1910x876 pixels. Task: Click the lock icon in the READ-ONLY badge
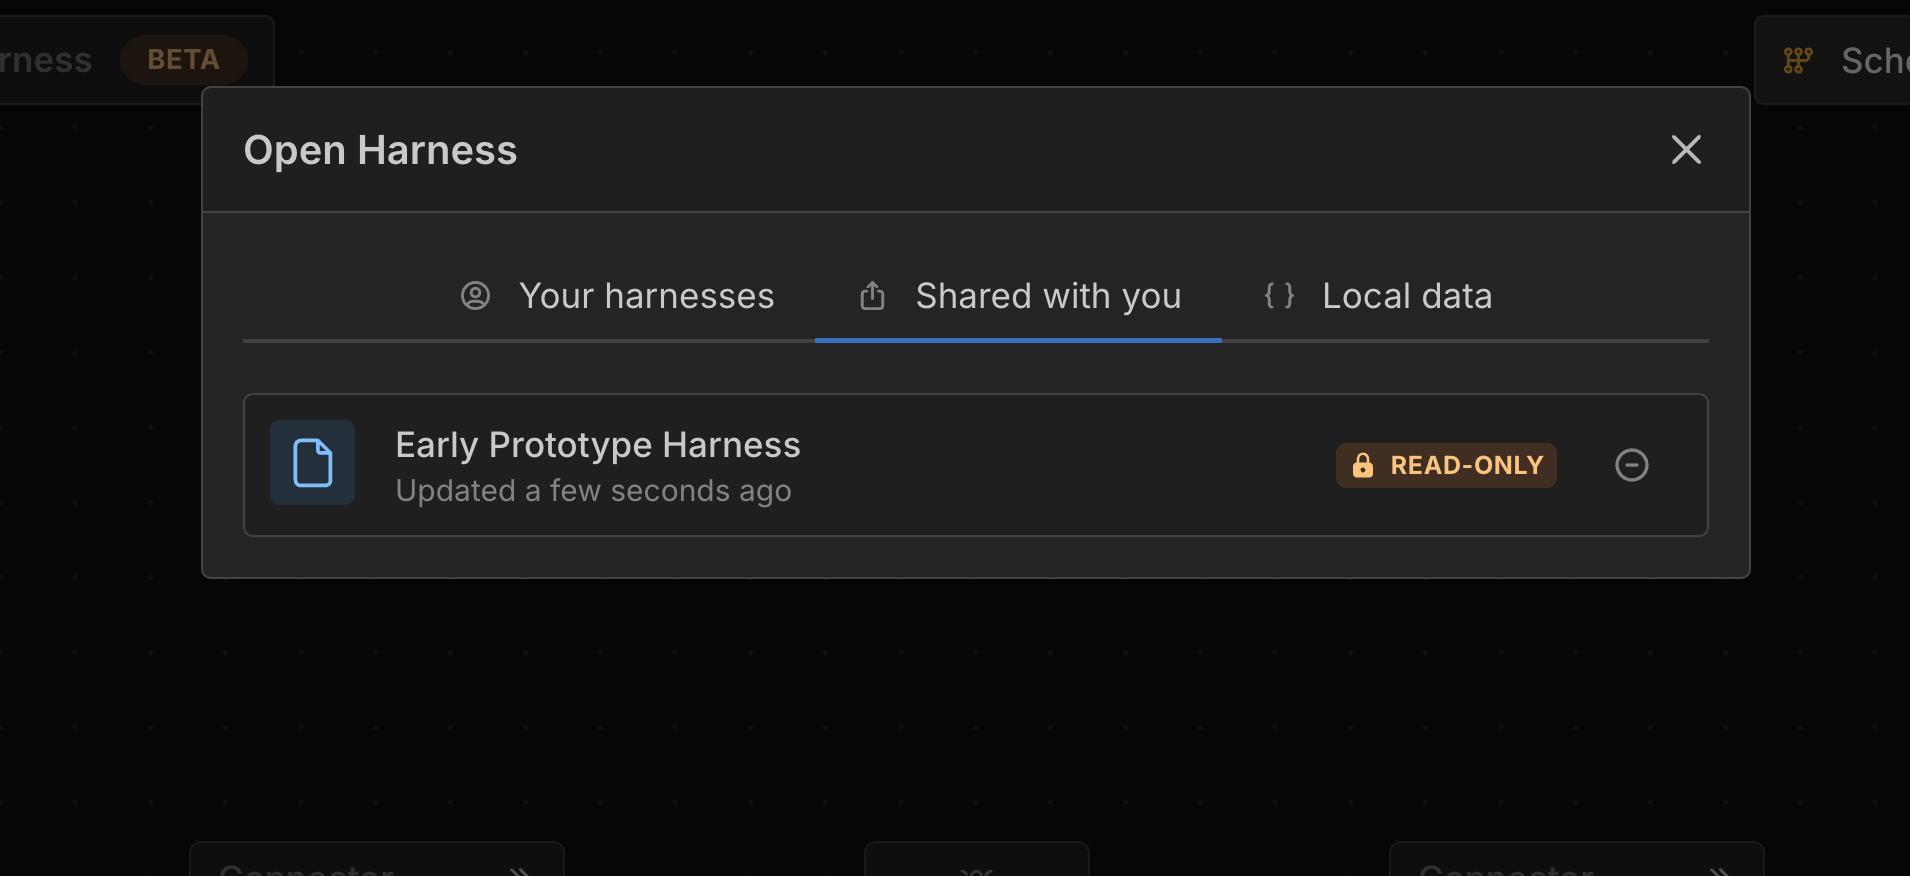point(1362,466)
